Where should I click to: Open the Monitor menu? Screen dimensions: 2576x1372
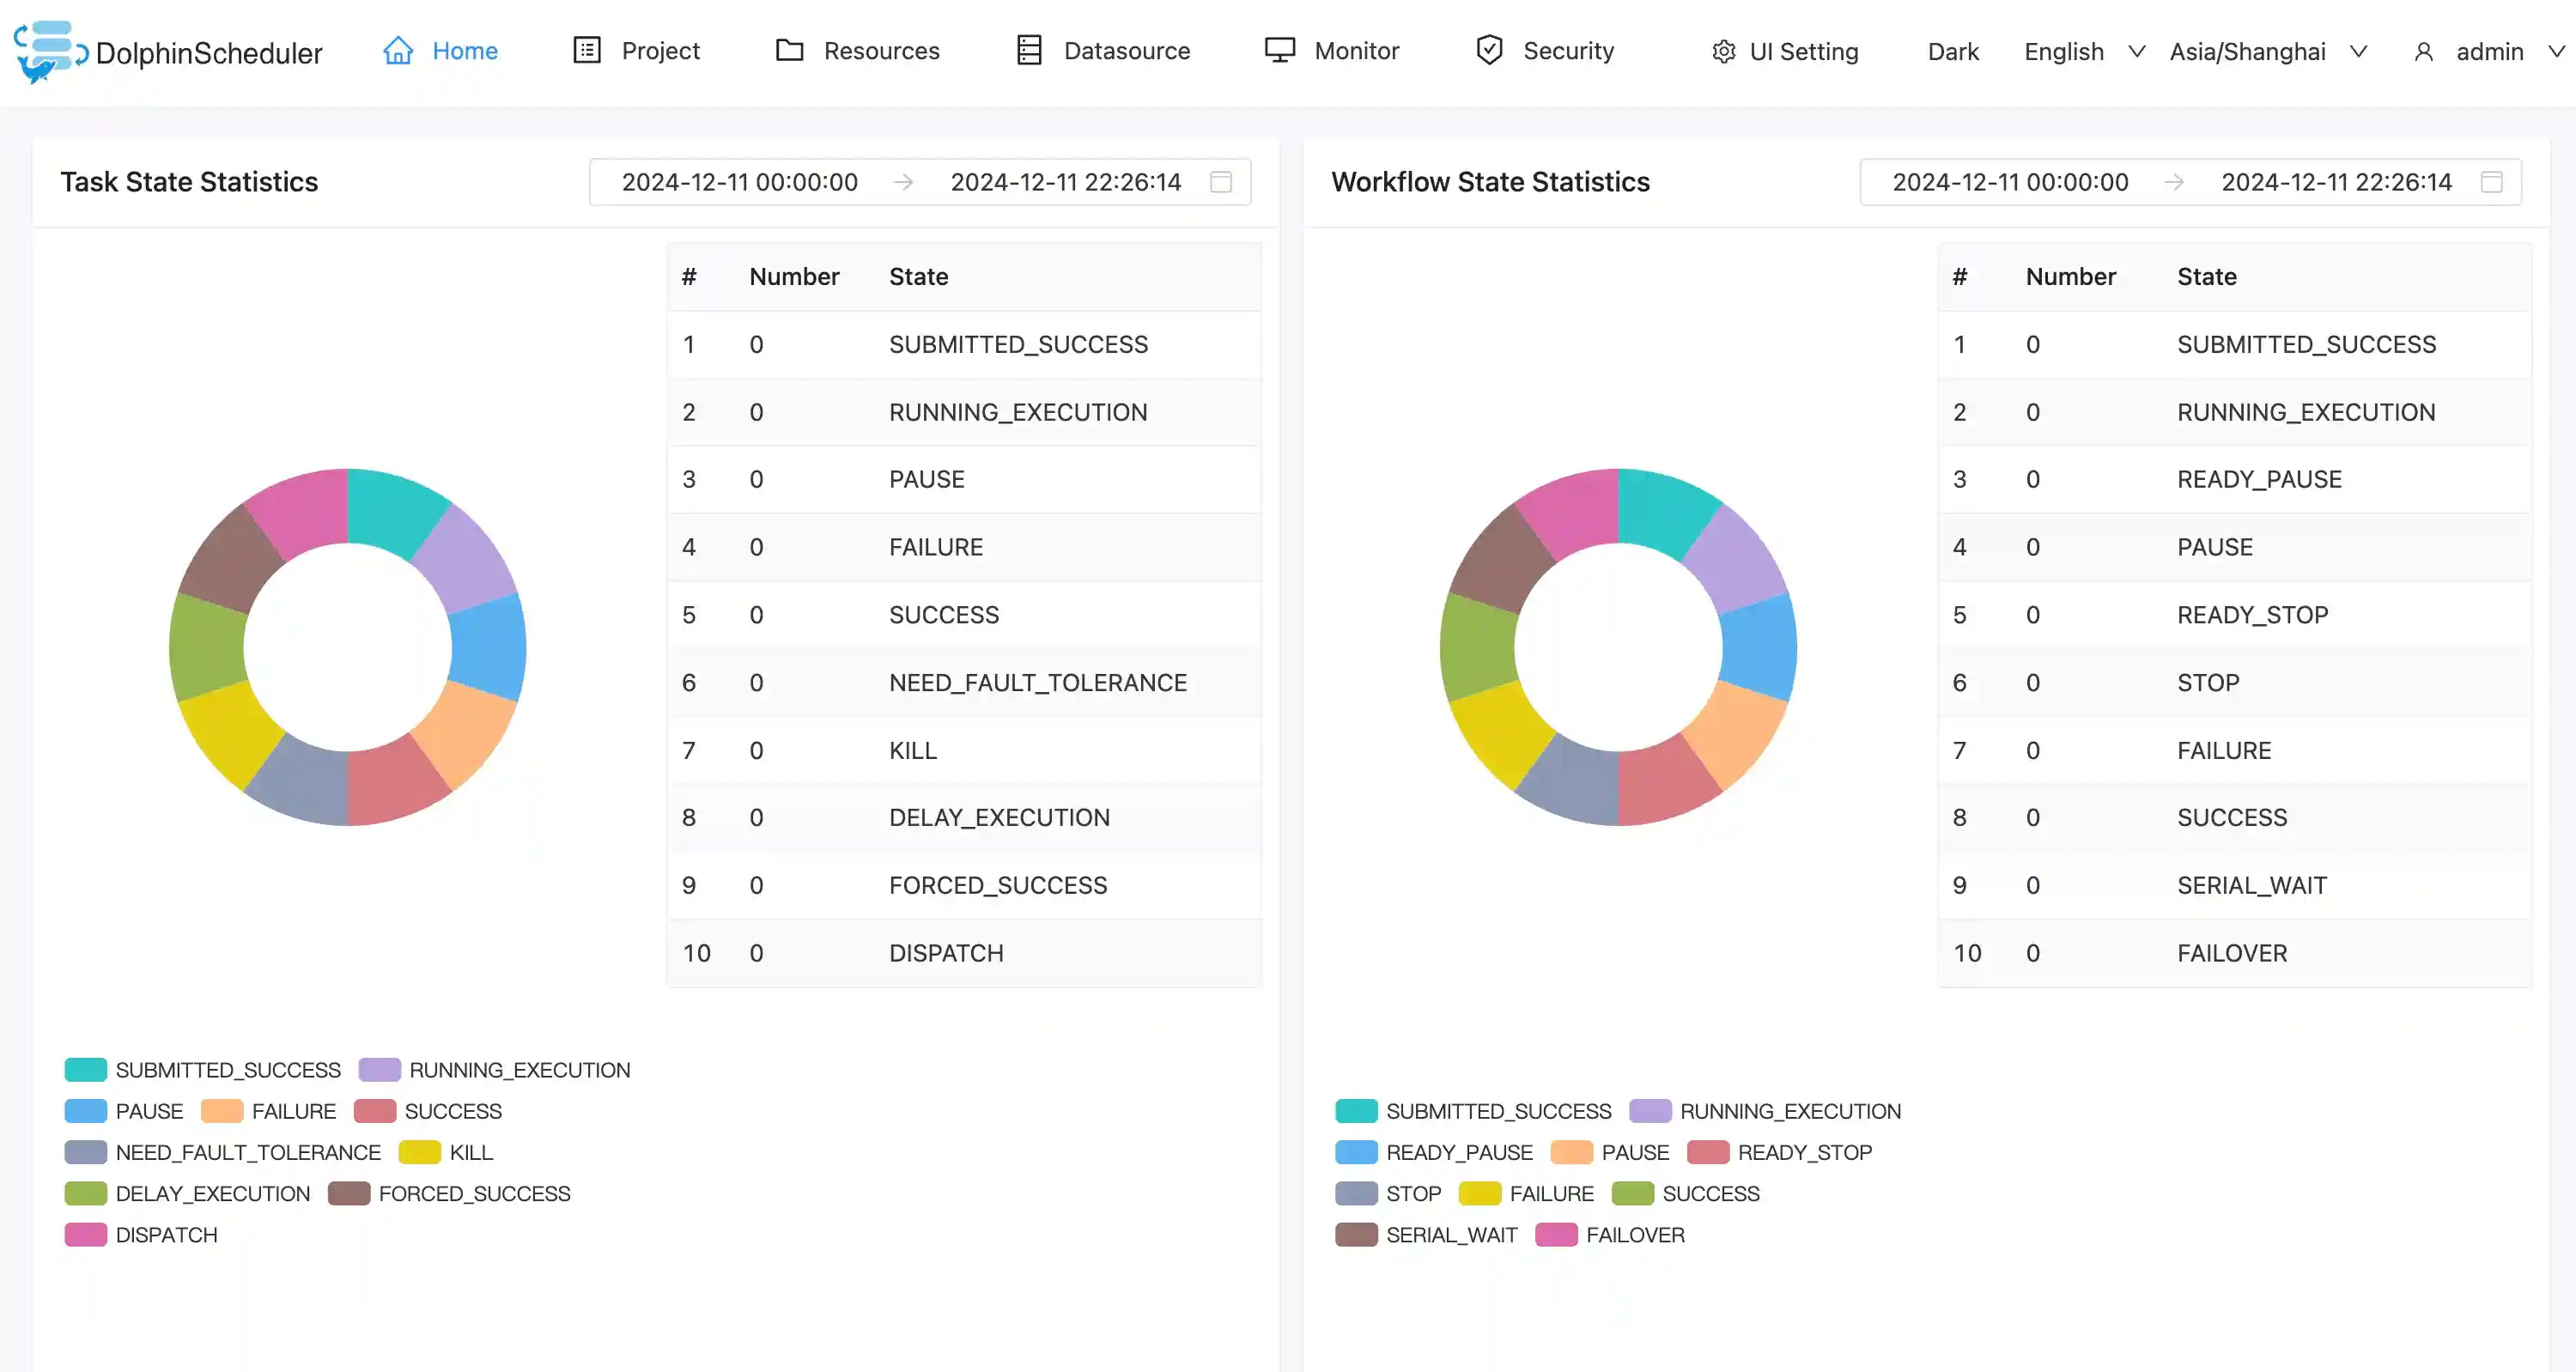pos(1356,51)
